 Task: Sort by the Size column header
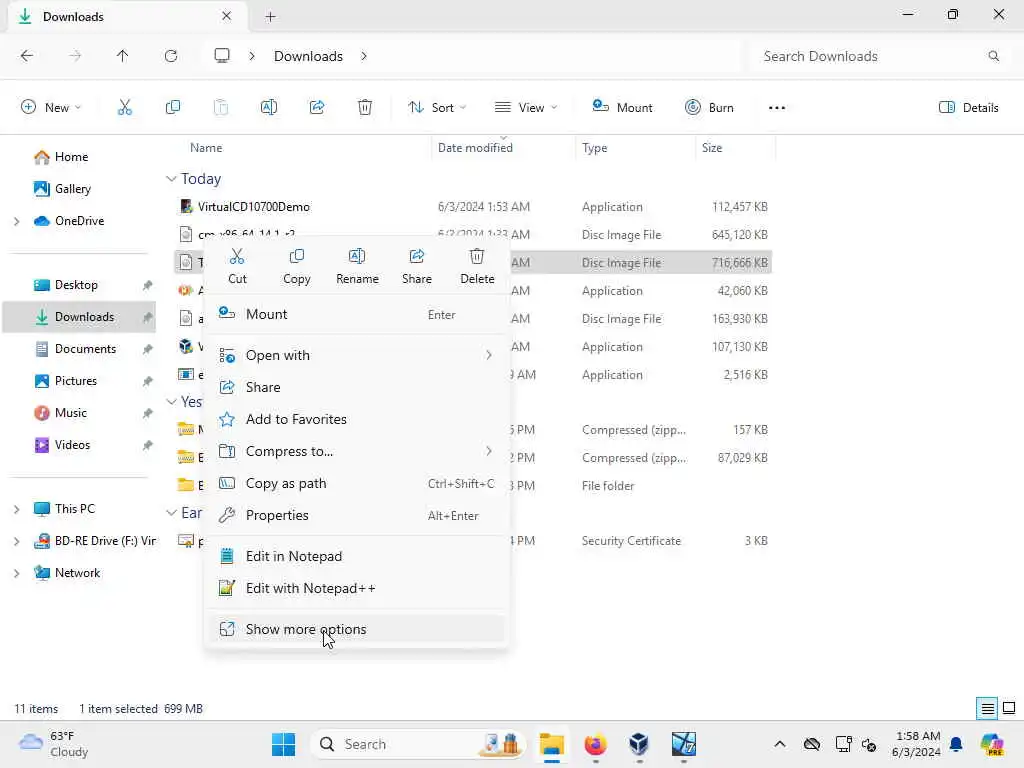click(712, 148)
